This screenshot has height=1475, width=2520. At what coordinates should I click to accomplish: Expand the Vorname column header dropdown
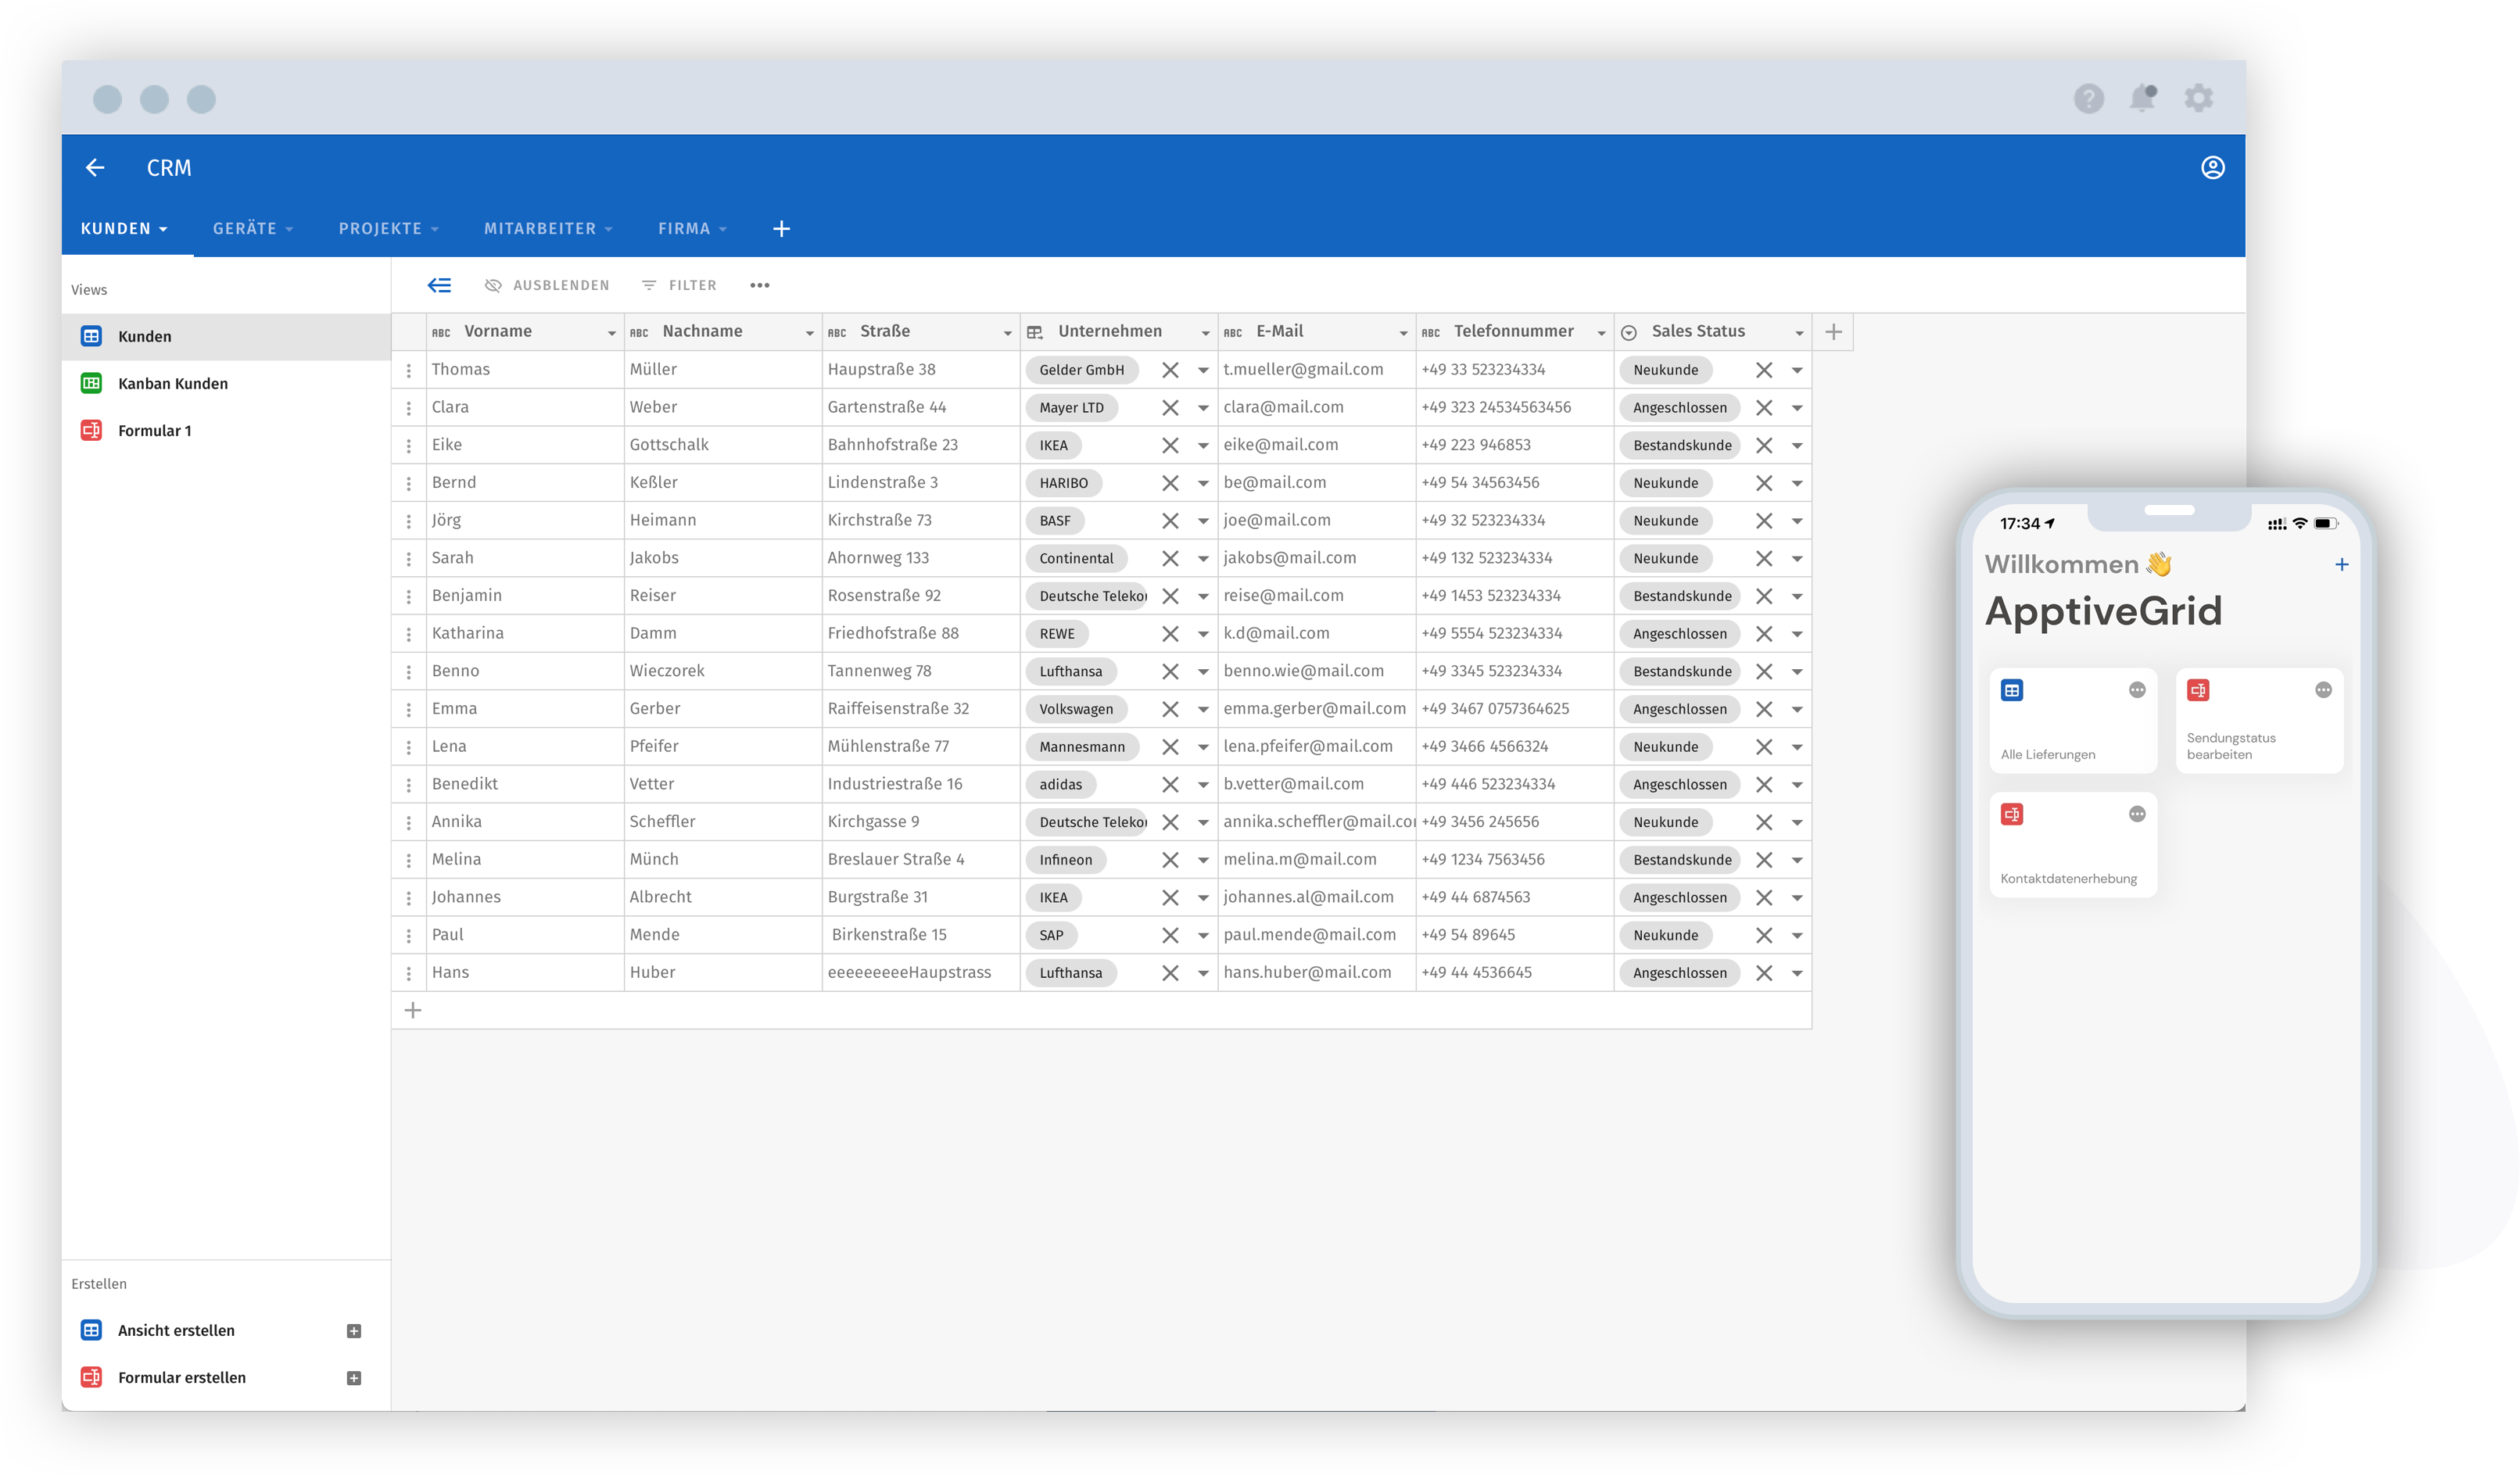[x=611, y=333]
